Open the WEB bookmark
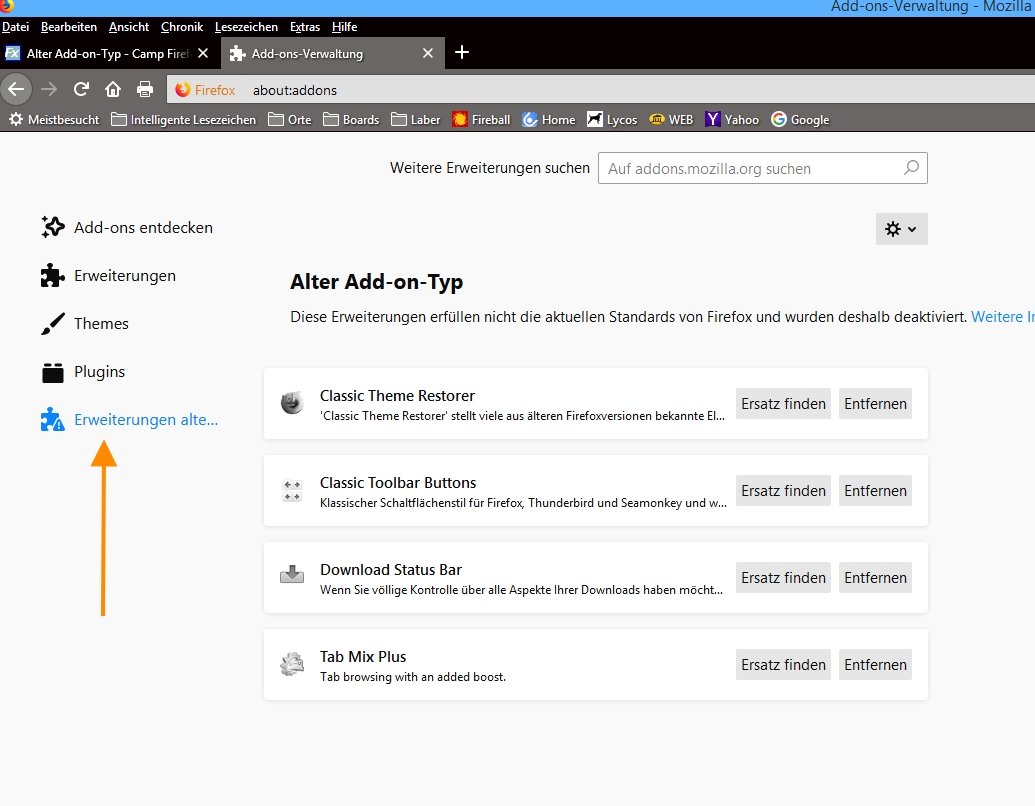The height and width of the screenshot is (806, 1035). pos(671,119)
